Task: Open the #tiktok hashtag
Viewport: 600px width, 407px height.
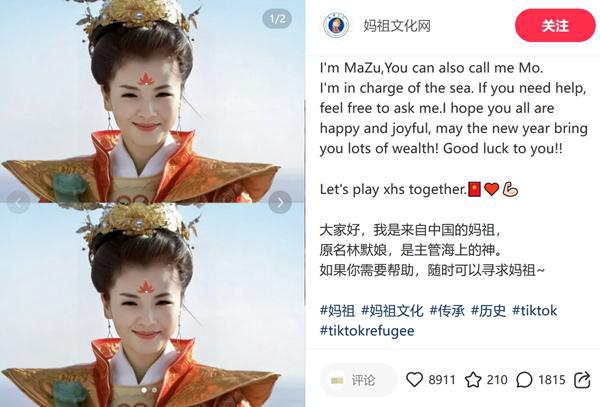Action: (535, 310)
